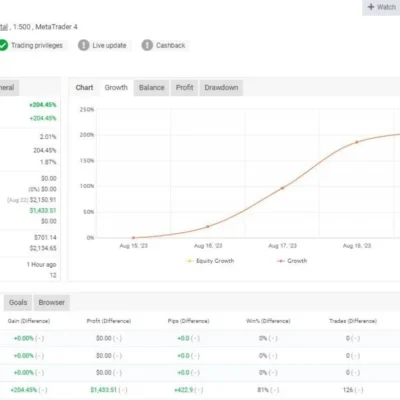Click the $2,150.91 value in the stats panel

click(43, 200)
